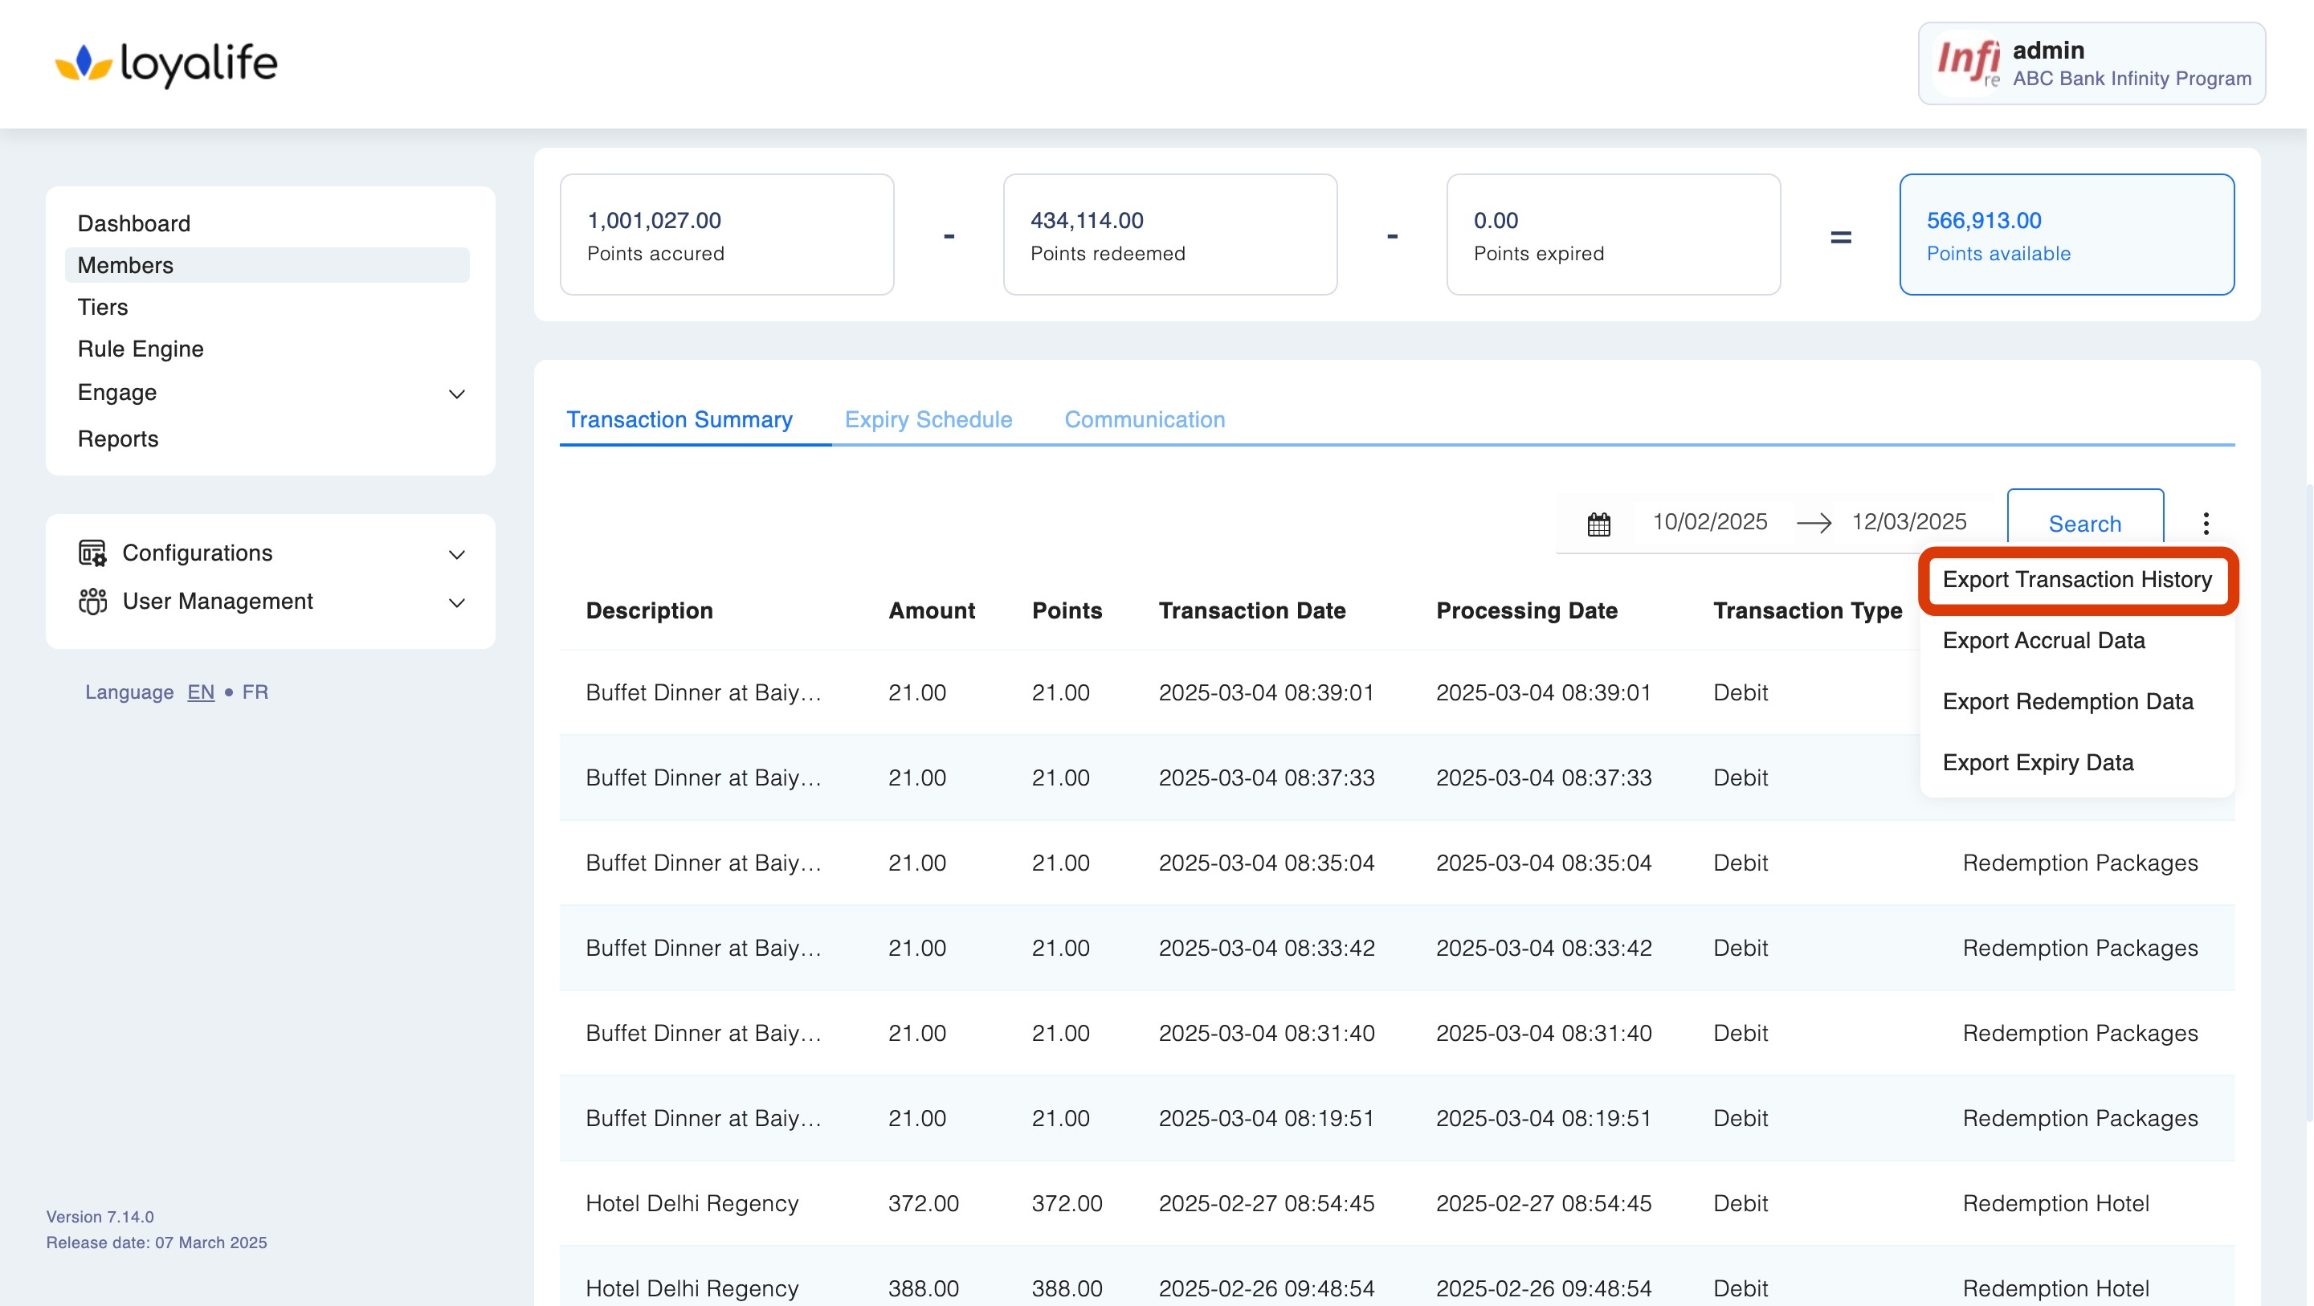Expand the User Management chevron
The image size is (2314, 1306).
pyautogui.click(x=457, y=602)
